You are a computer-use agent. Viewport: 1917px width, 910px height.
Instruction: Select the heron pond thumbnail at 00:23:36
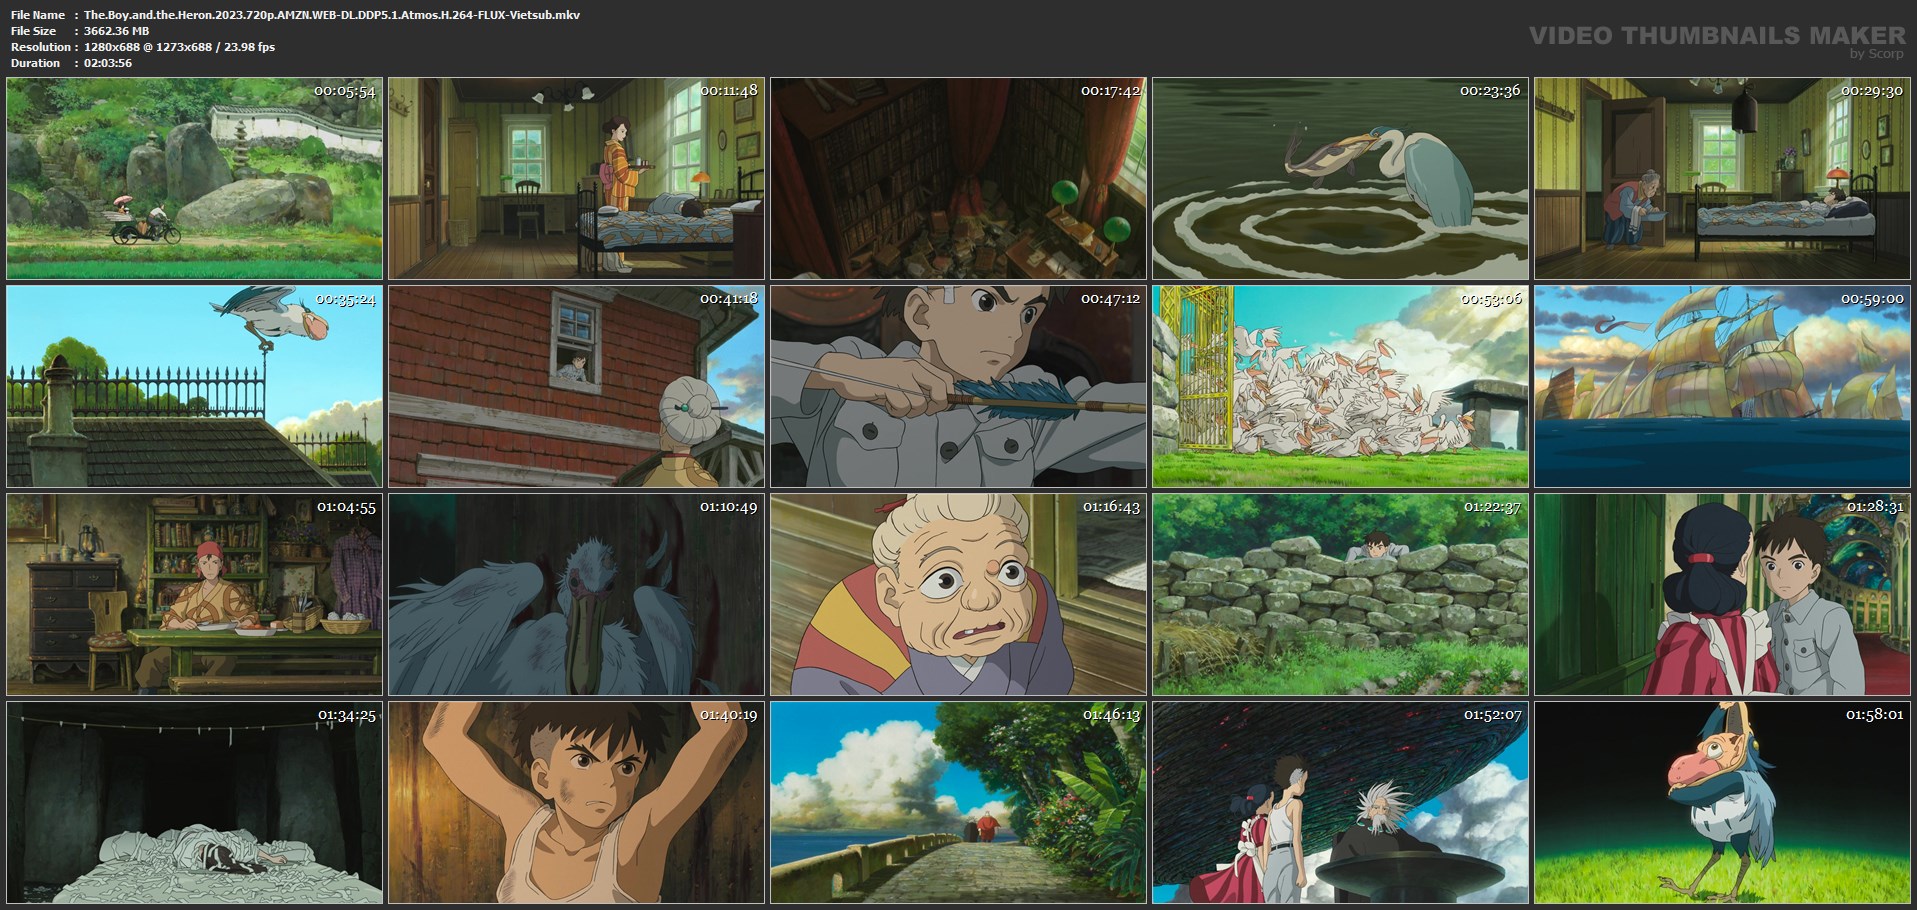point(1340,179)
